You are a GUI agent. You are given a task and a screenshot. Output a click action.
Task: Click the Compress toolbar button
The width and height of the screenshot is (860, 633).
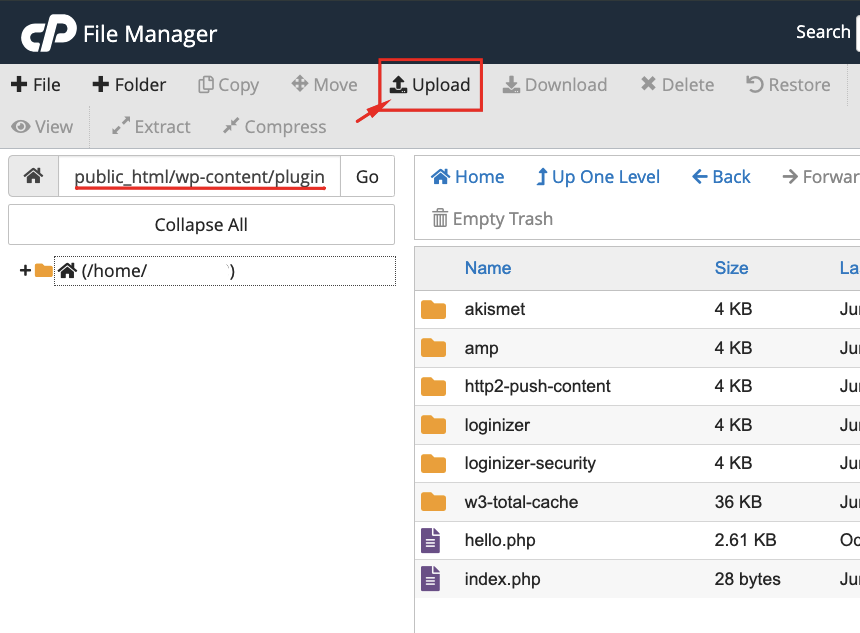tap(275, 127)
